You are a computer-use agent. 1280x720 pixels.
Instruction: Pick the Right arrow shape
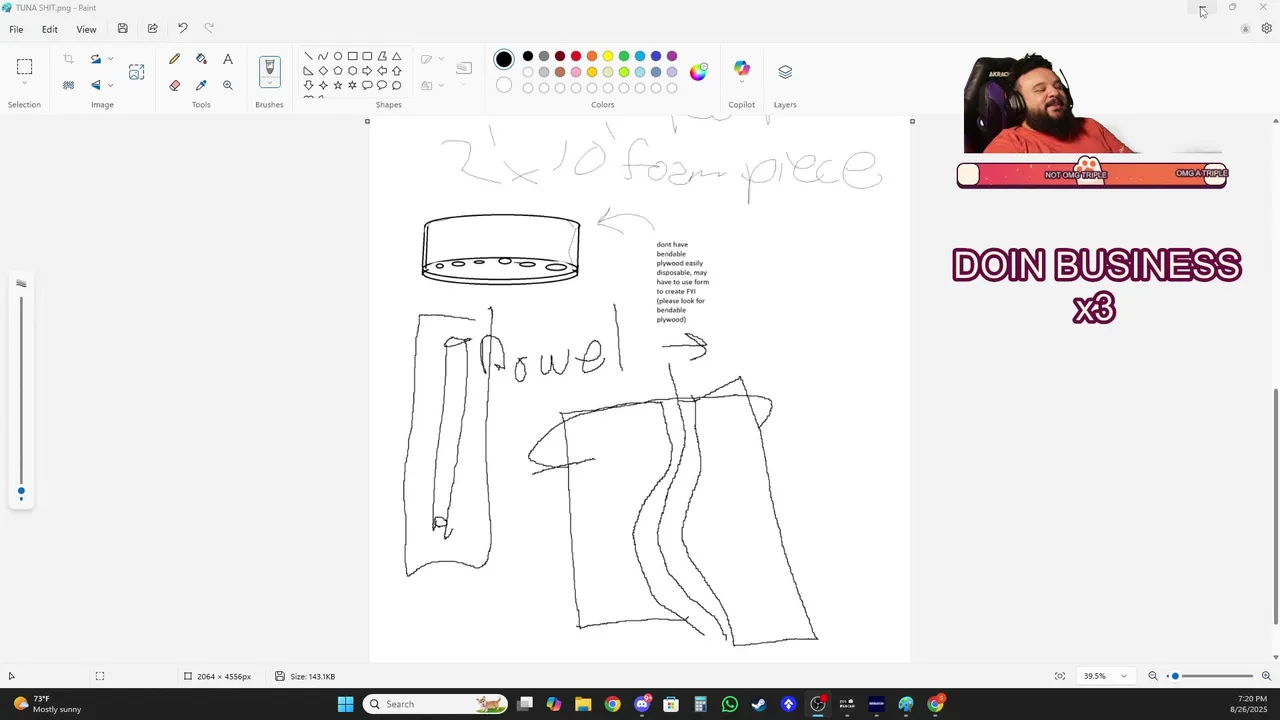pos(367,71)
